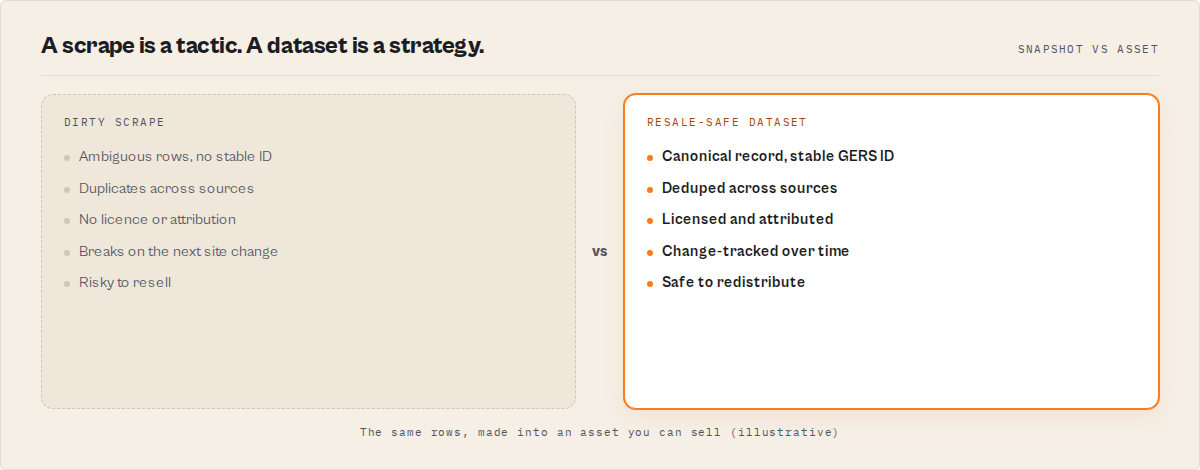
Task: Click the grey bullet beside Duplicates across sources
Action: (x=67, y=189)
